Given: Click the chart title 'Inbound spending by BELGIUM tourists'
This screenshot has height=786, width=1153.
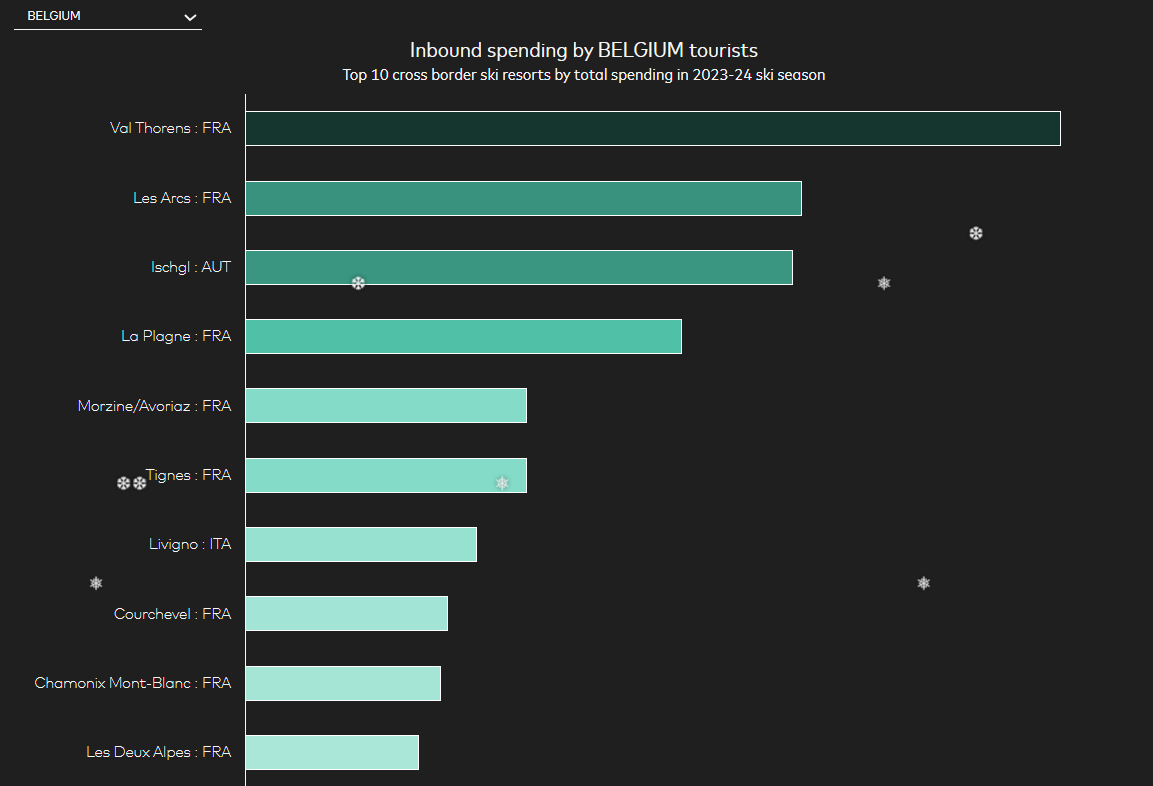Looking at the screenshot, I should click(x=583, y=50).
